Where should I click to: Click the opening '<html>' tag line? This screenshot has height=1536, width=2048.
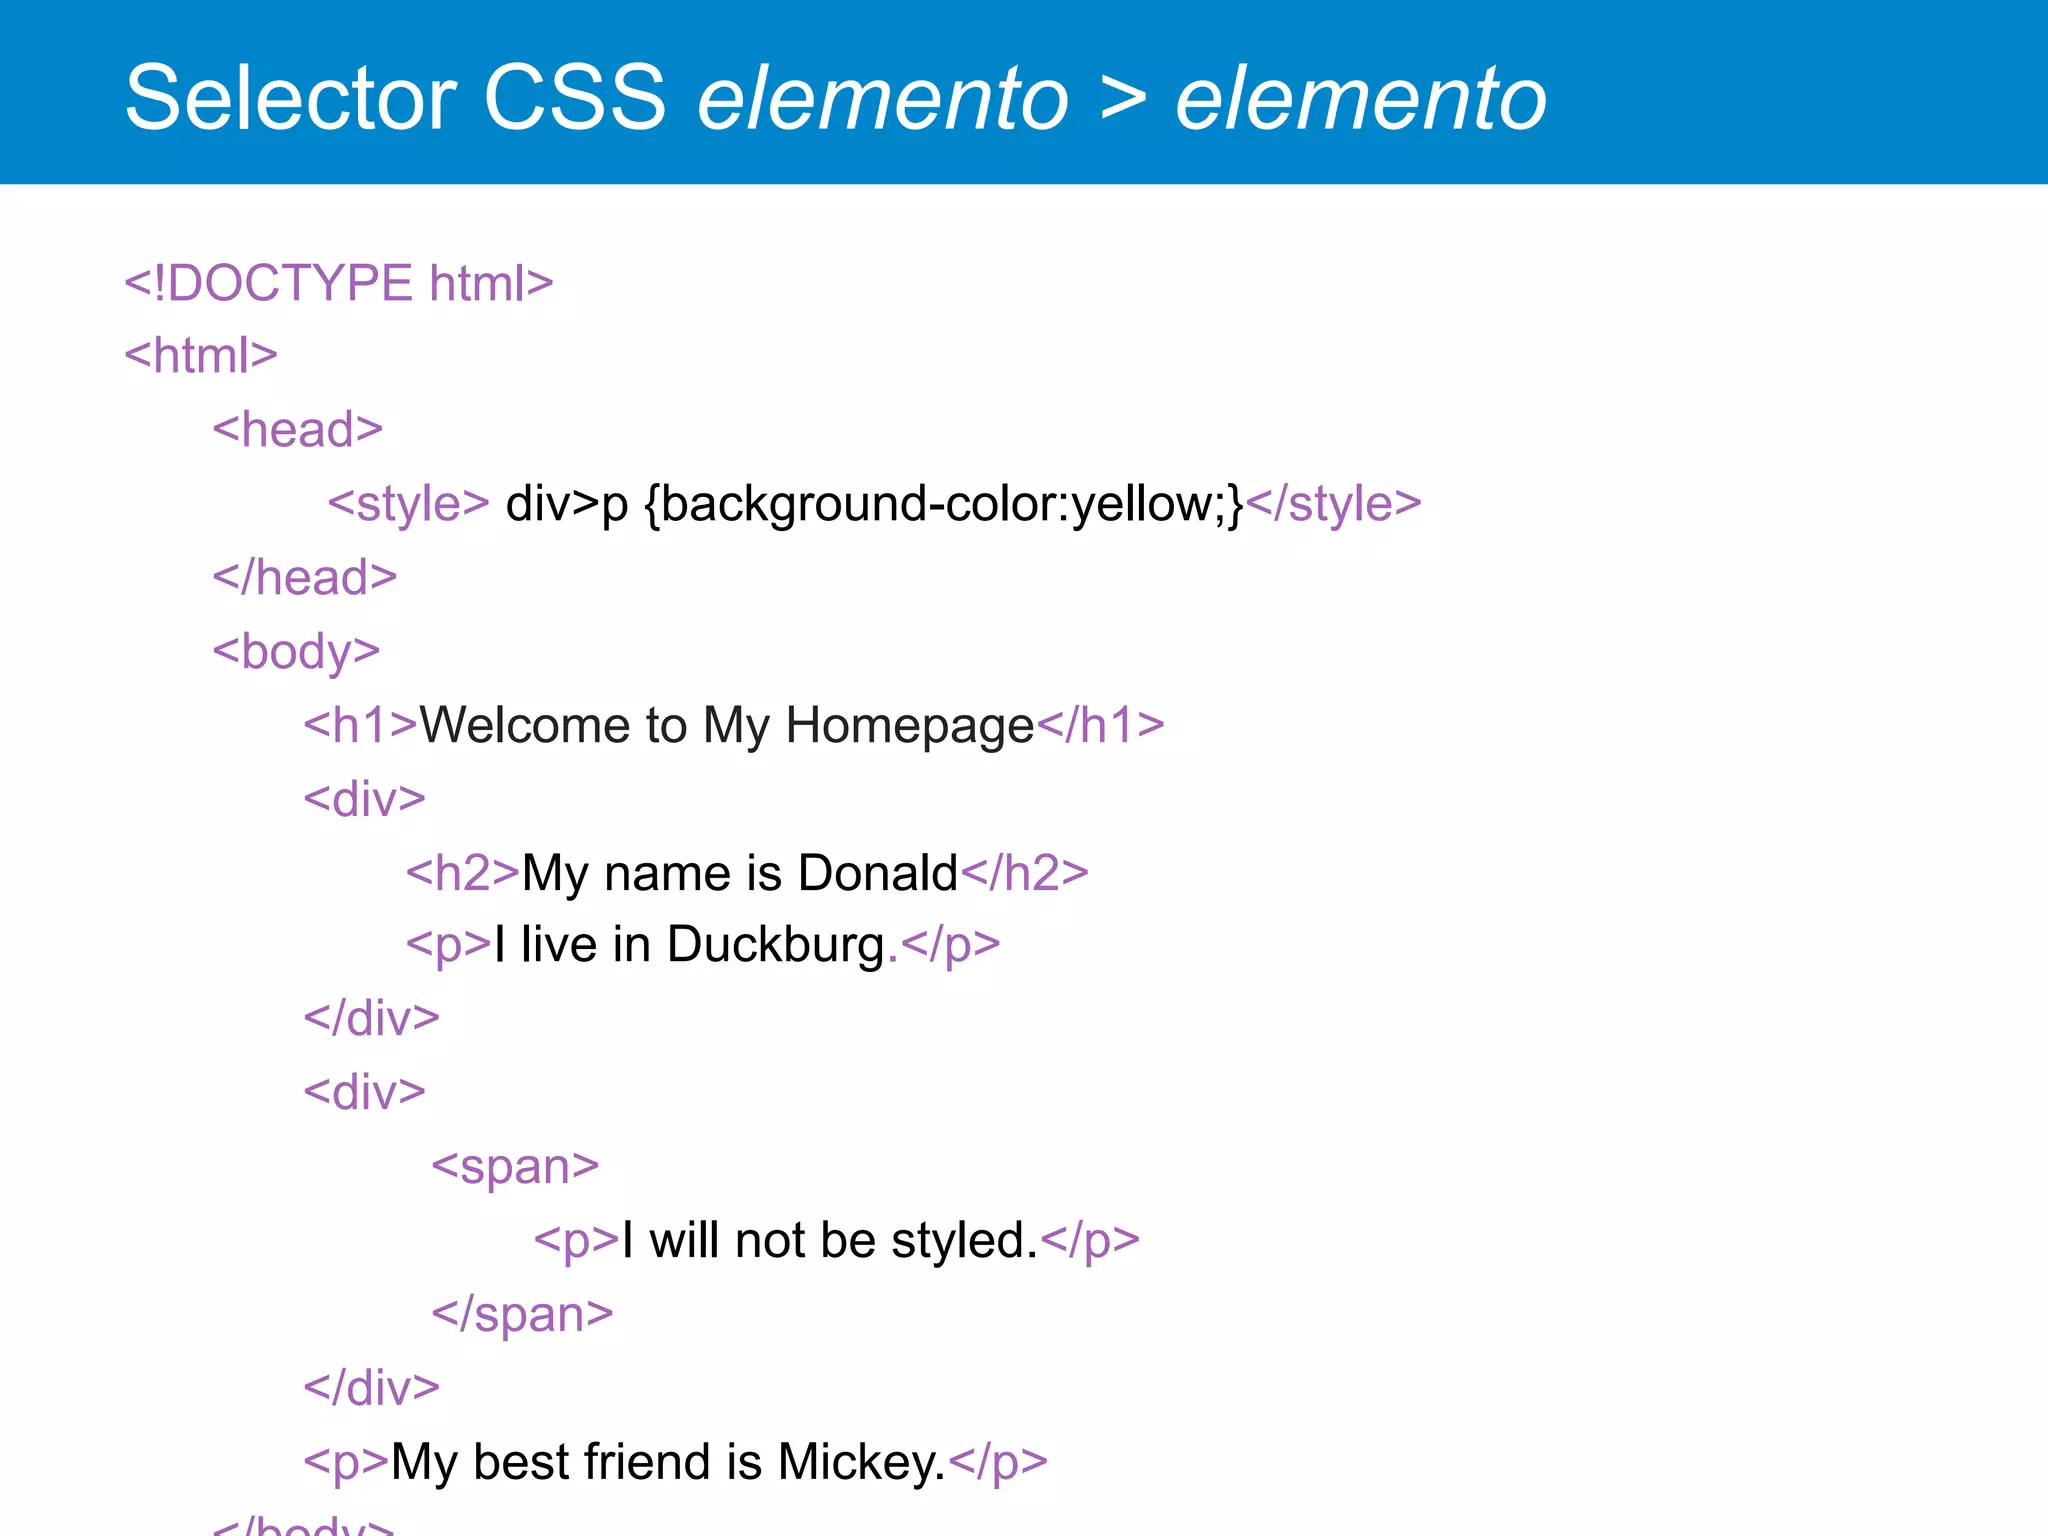(x=201, y=356)
